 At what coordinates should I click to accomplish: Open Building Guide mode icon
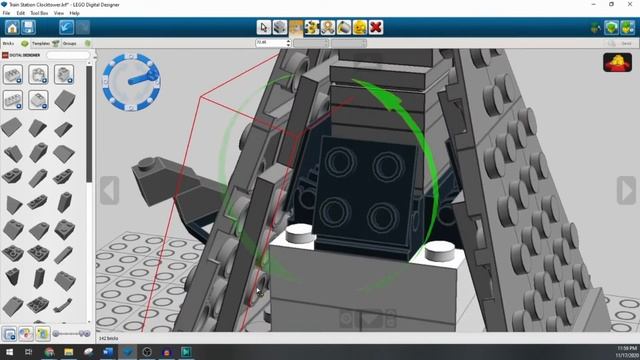[x=627, y=28]
